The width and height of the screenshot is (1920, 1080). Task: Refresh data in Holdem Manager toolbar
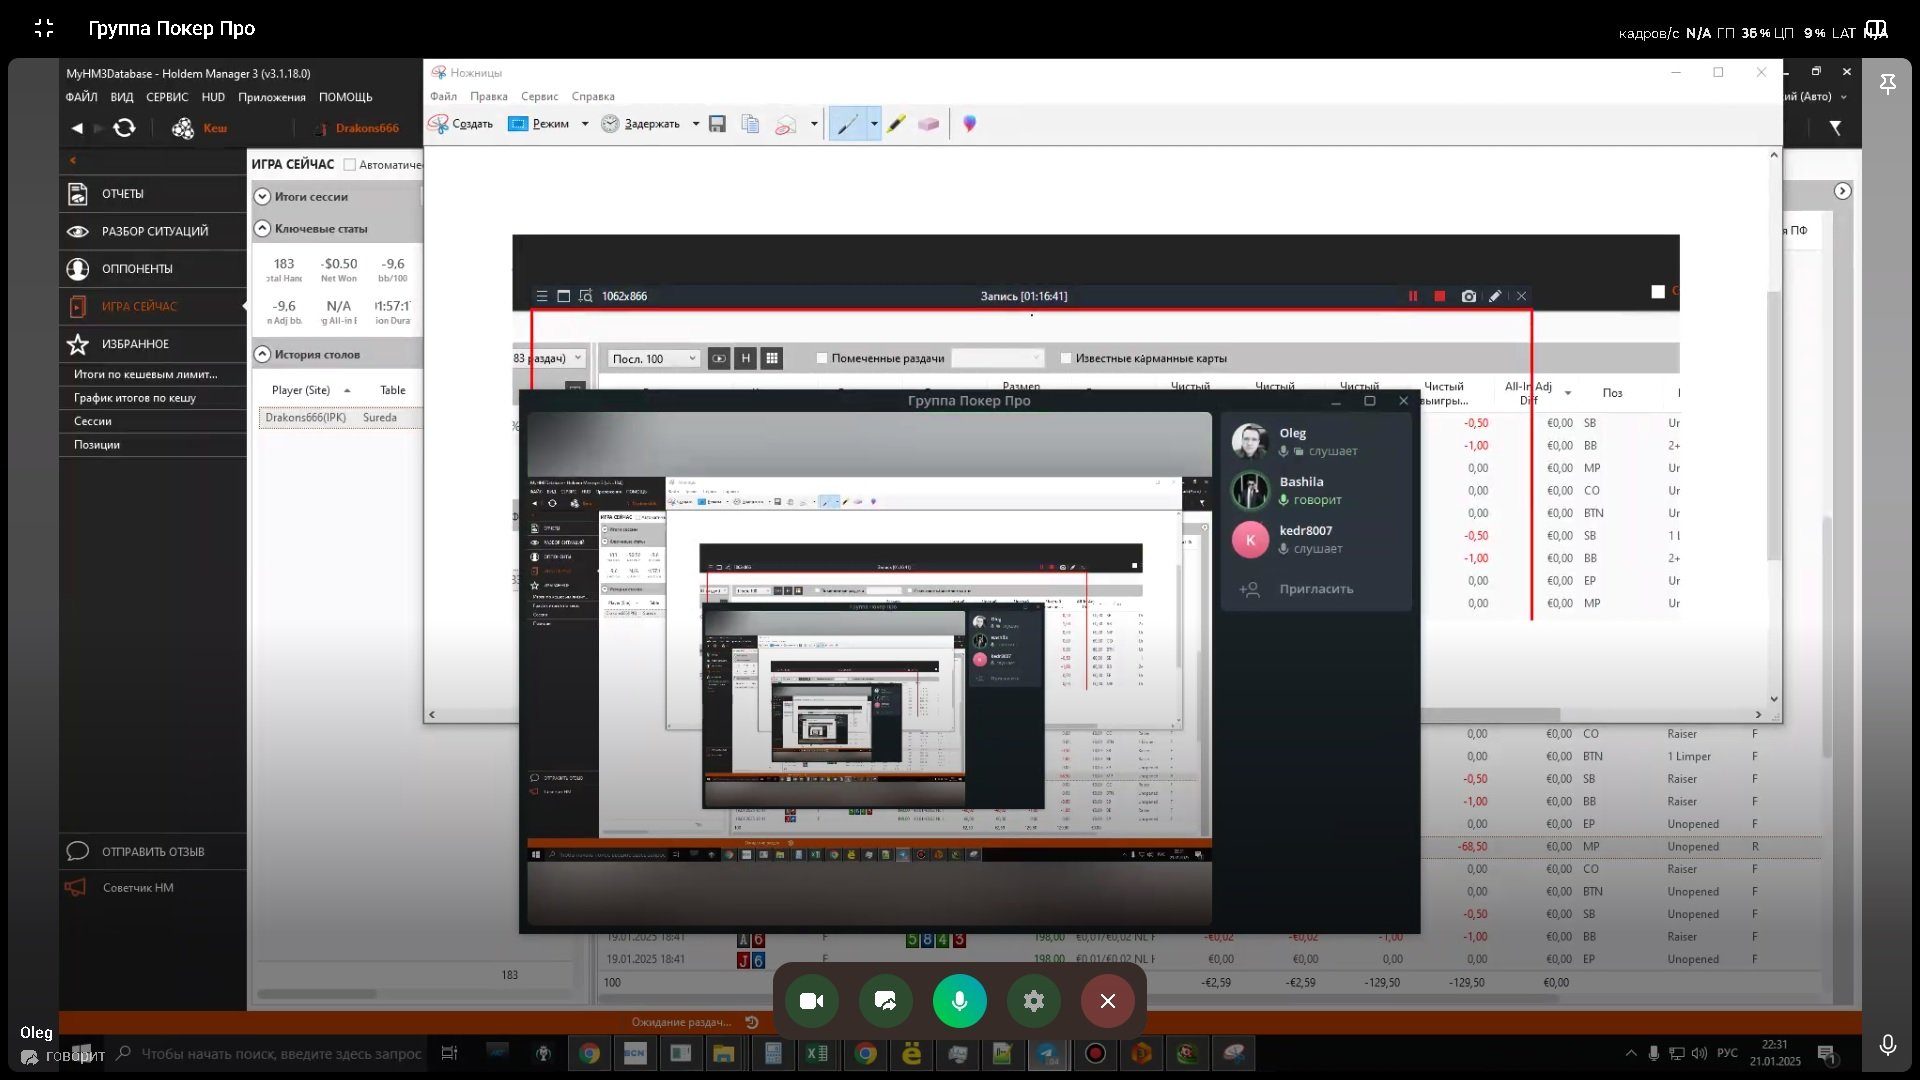coord(124,128)
